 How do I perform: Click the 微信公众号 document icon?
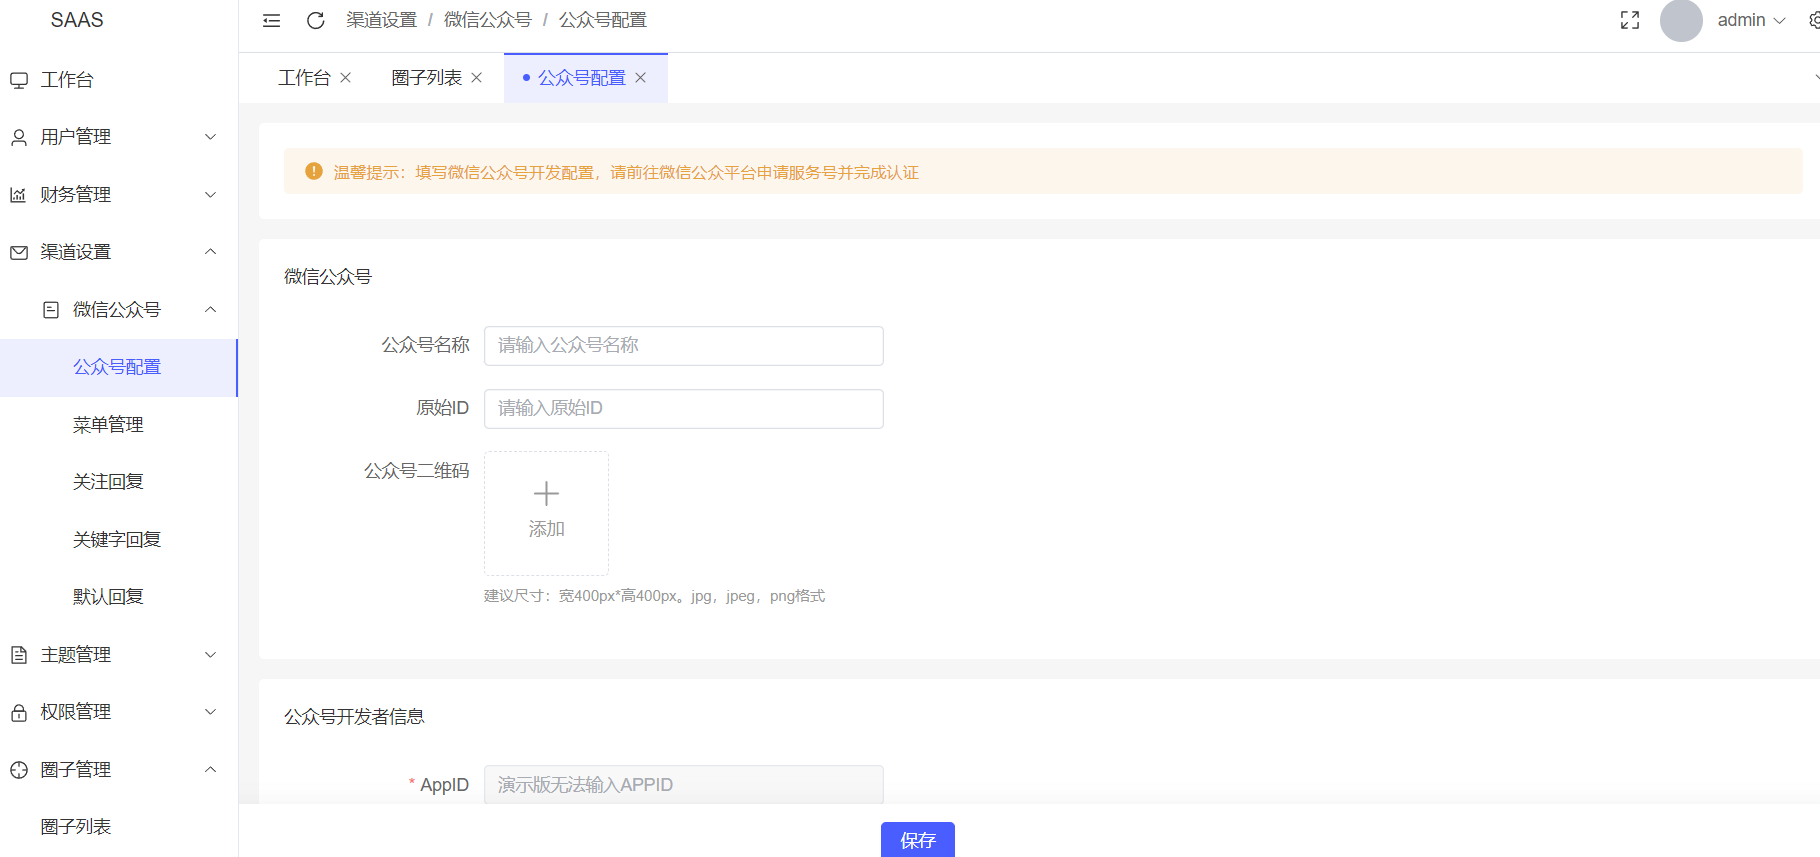click(x=51, y=310)
